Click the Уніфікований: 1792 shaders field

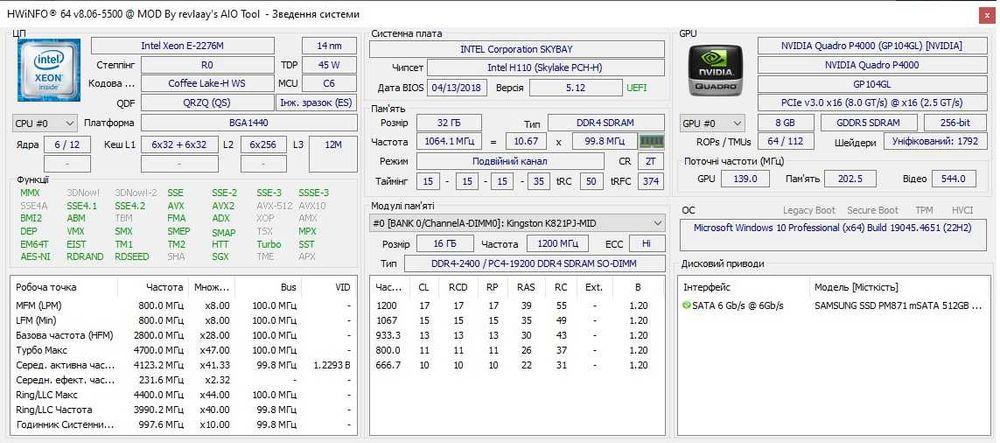tap(935, 142)
